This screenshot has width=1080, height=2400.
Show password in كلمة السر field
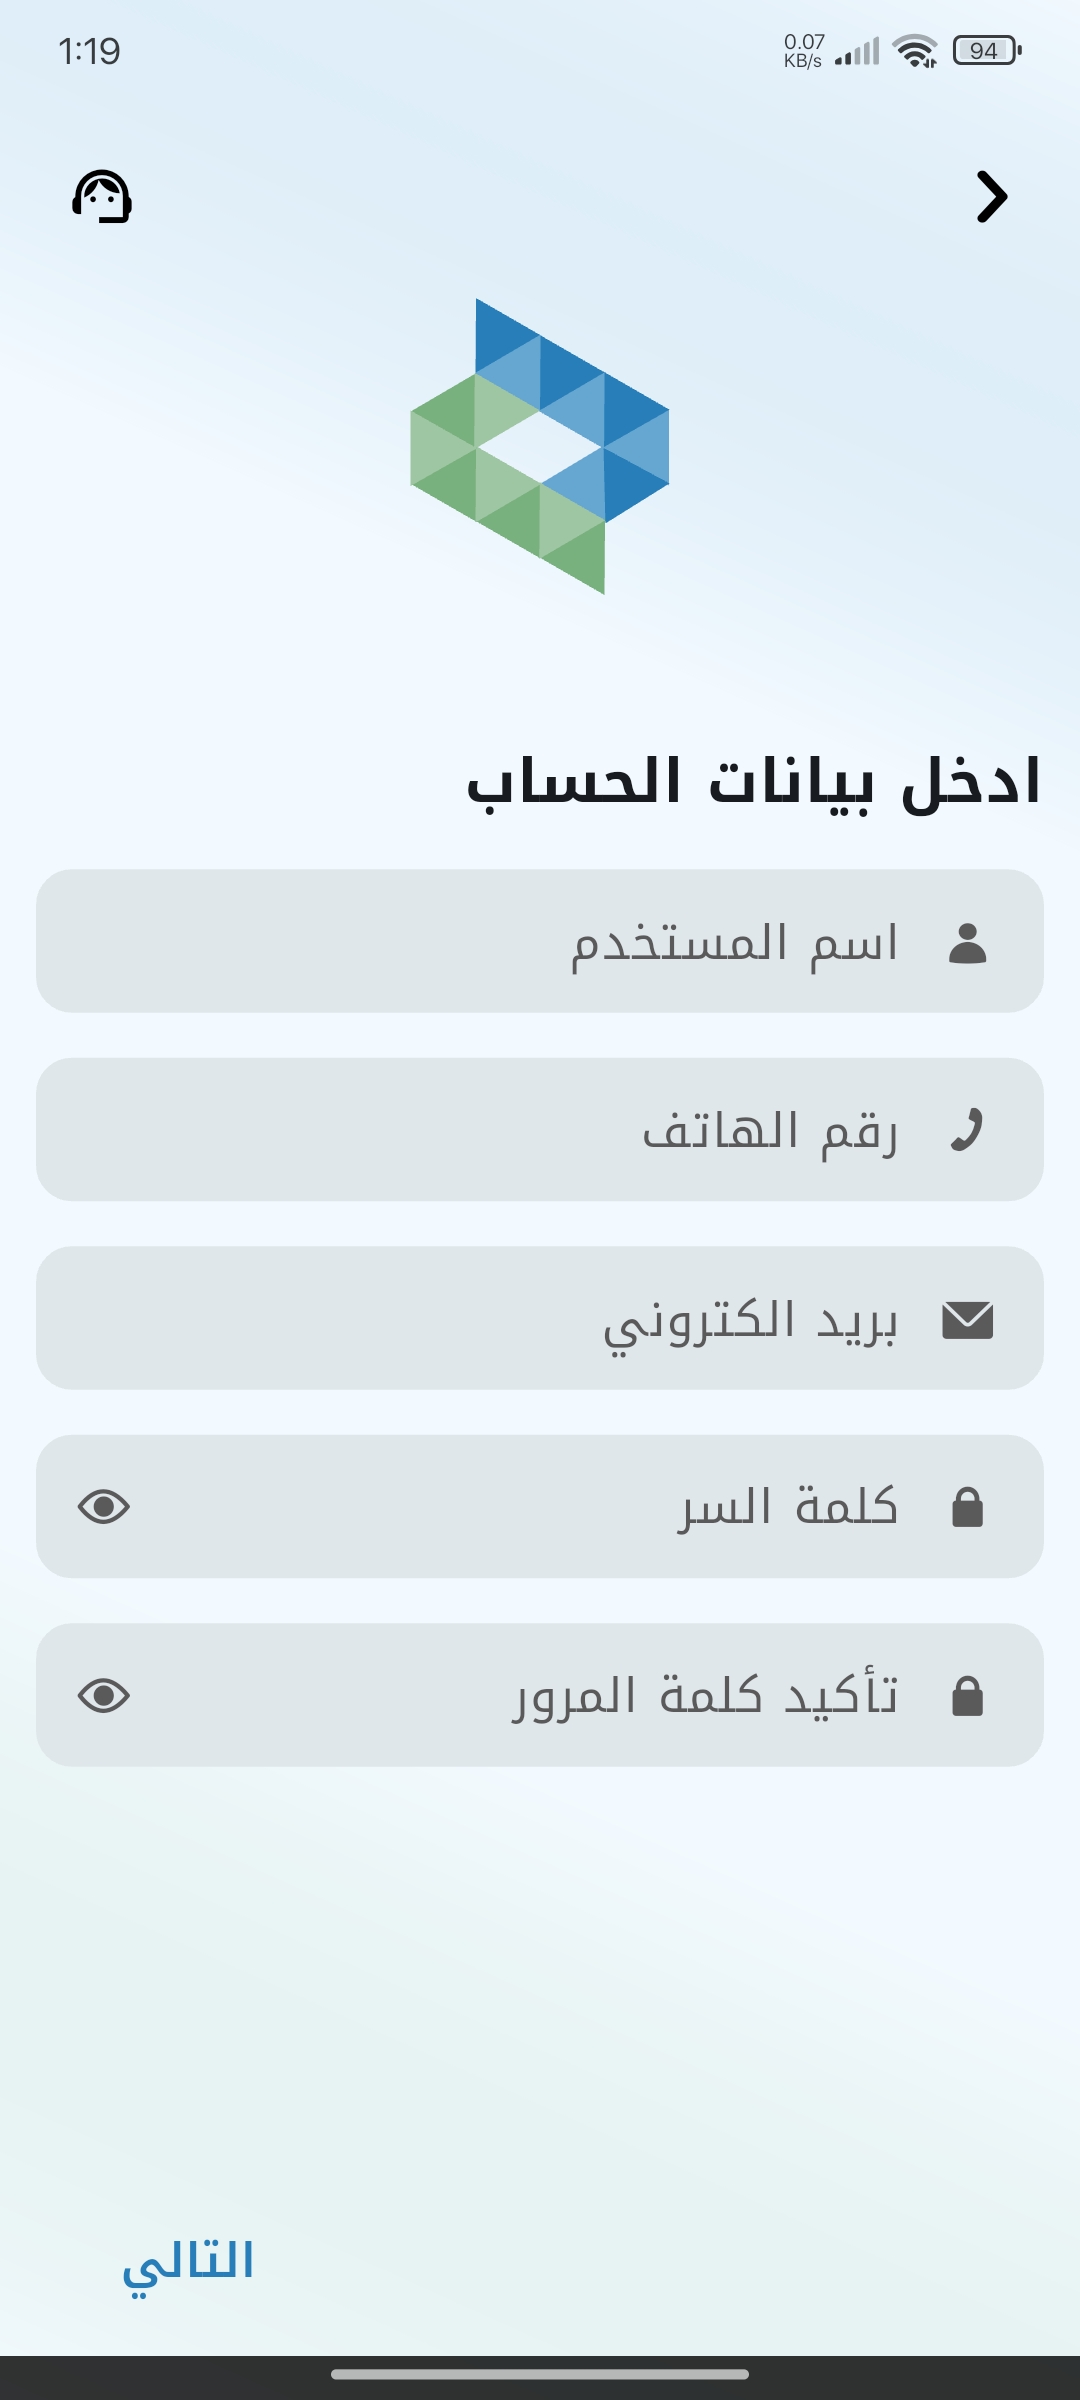pyautogui.click(x=104, y=1507)
